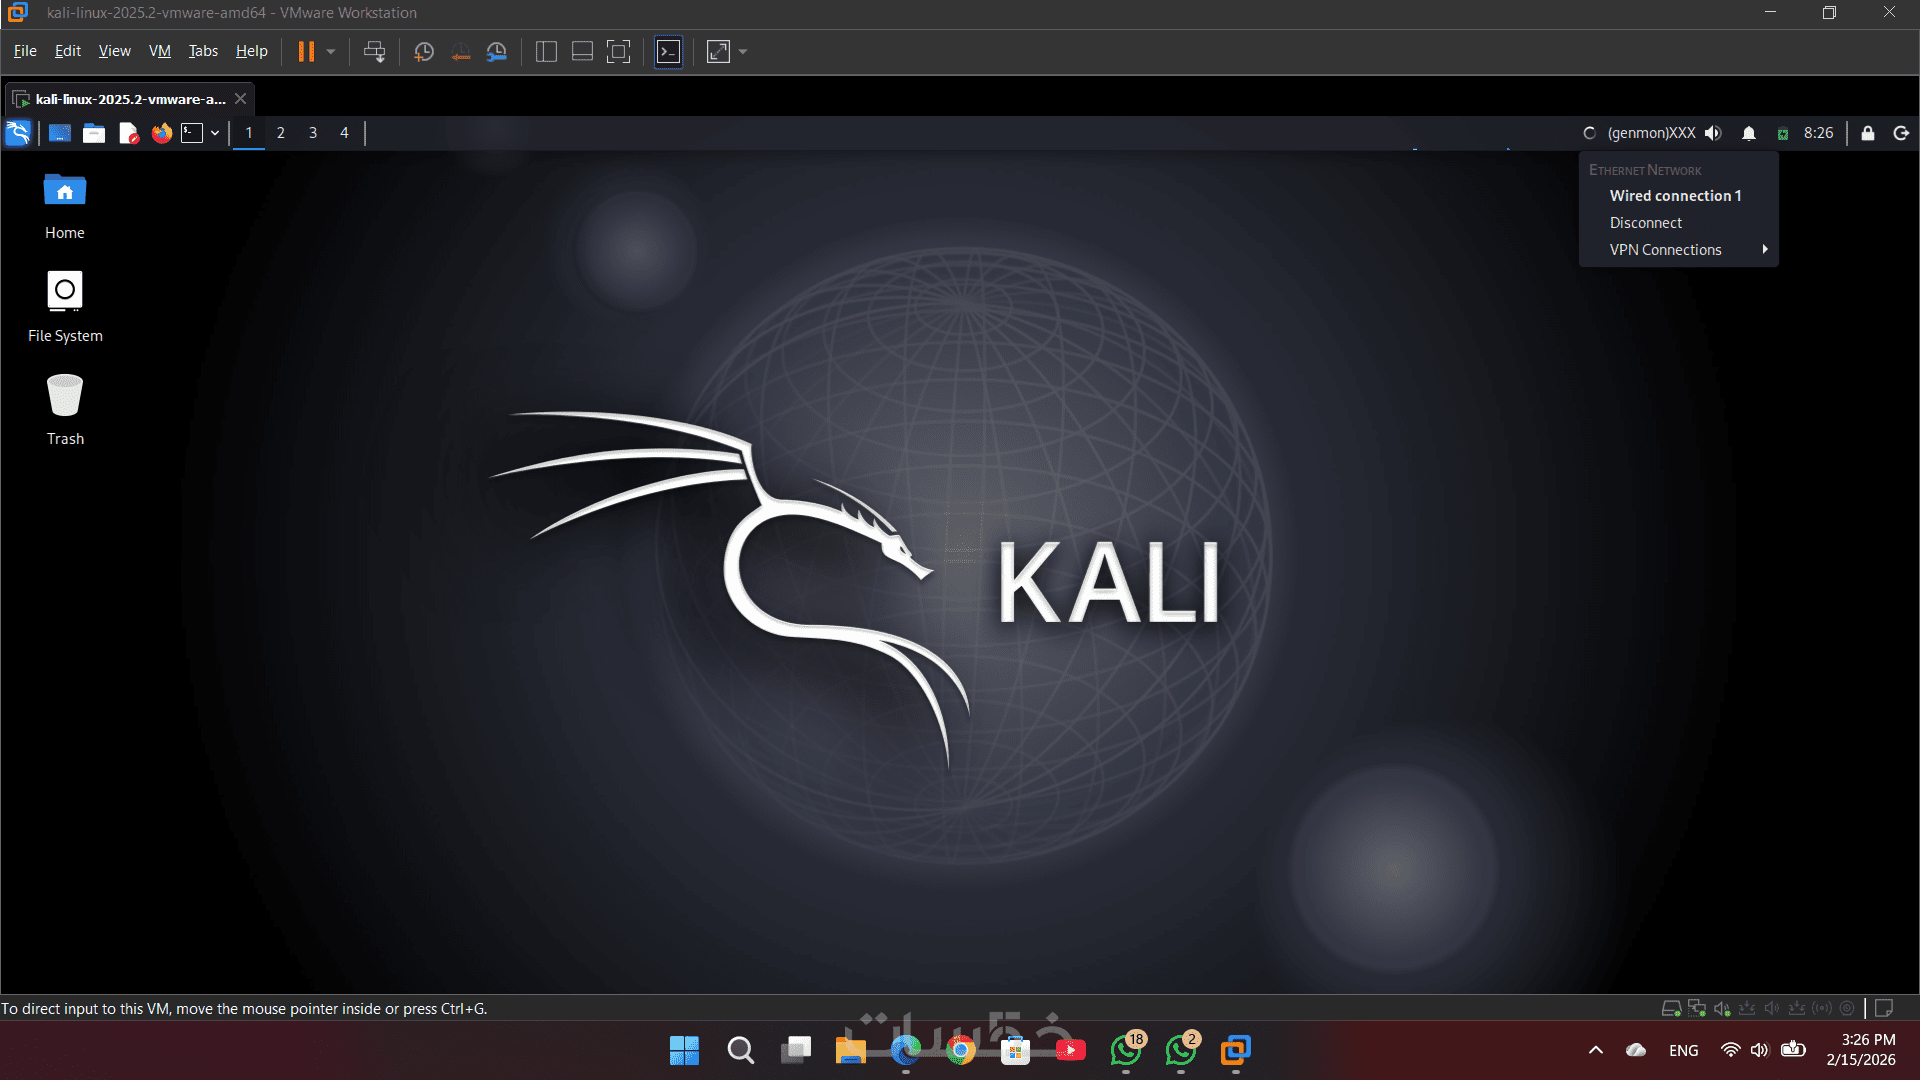Expand the stretch guest dropdown arrow
Image resolution: width=1920 pixels, height=1080 pixels.
point(743,52)
